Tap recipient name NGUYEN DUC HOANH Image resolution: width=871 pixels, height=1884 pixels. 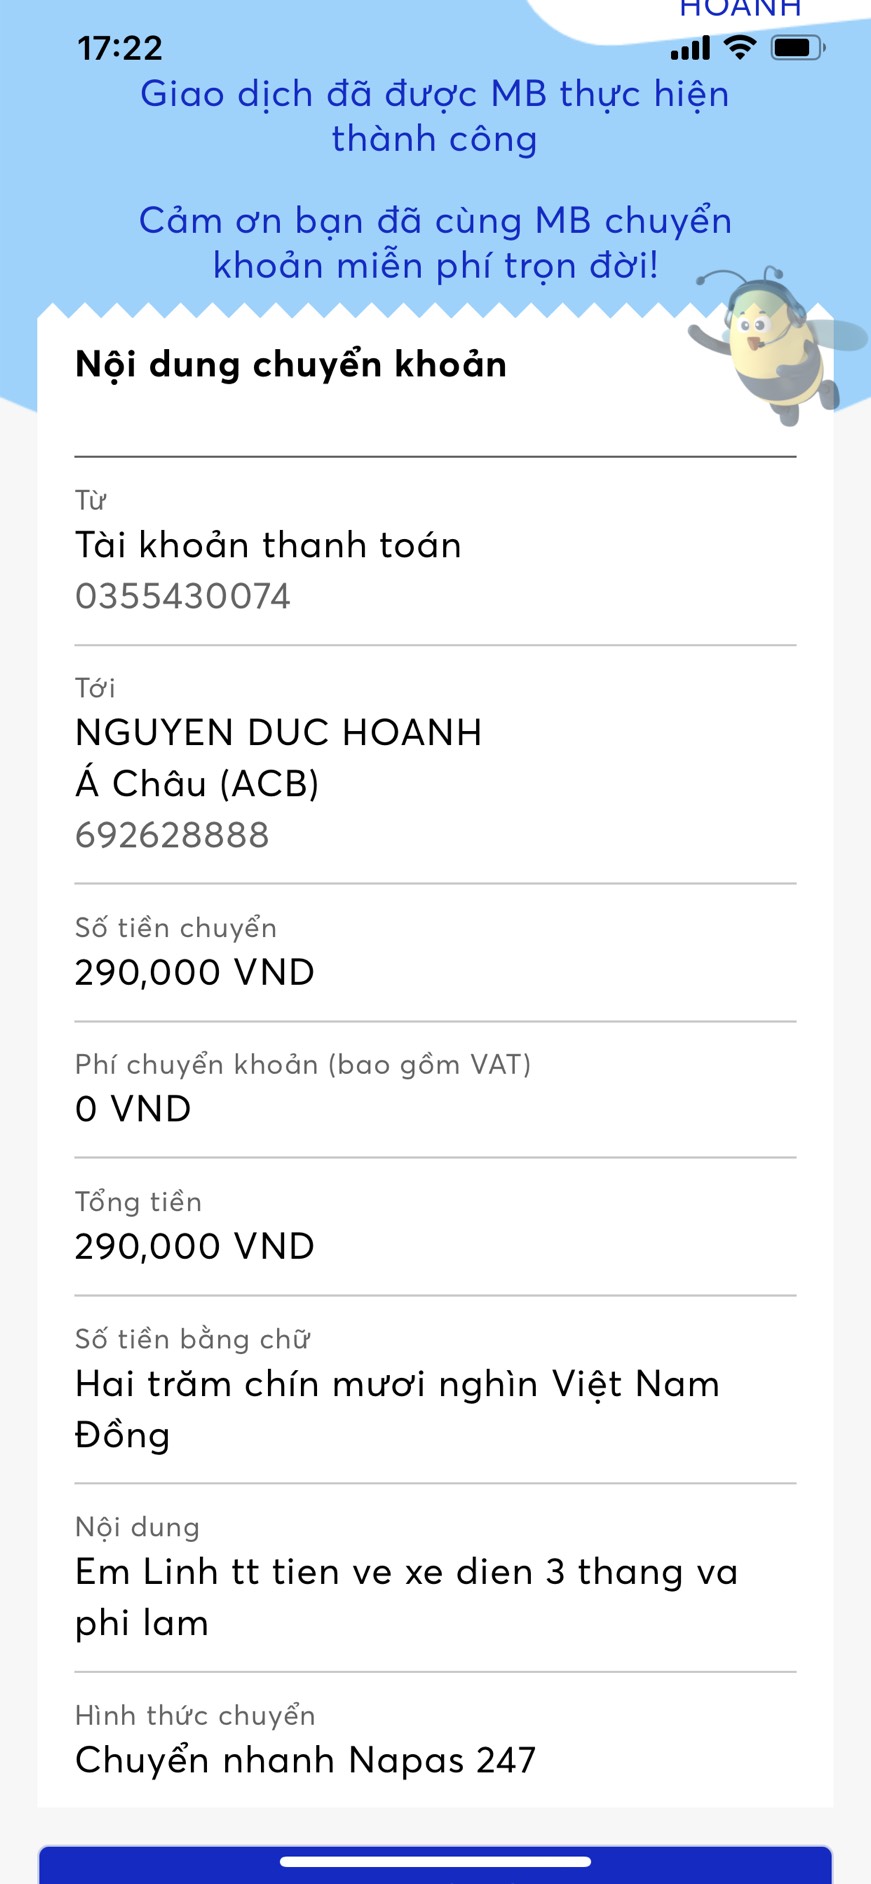click(x=278, y=733)
